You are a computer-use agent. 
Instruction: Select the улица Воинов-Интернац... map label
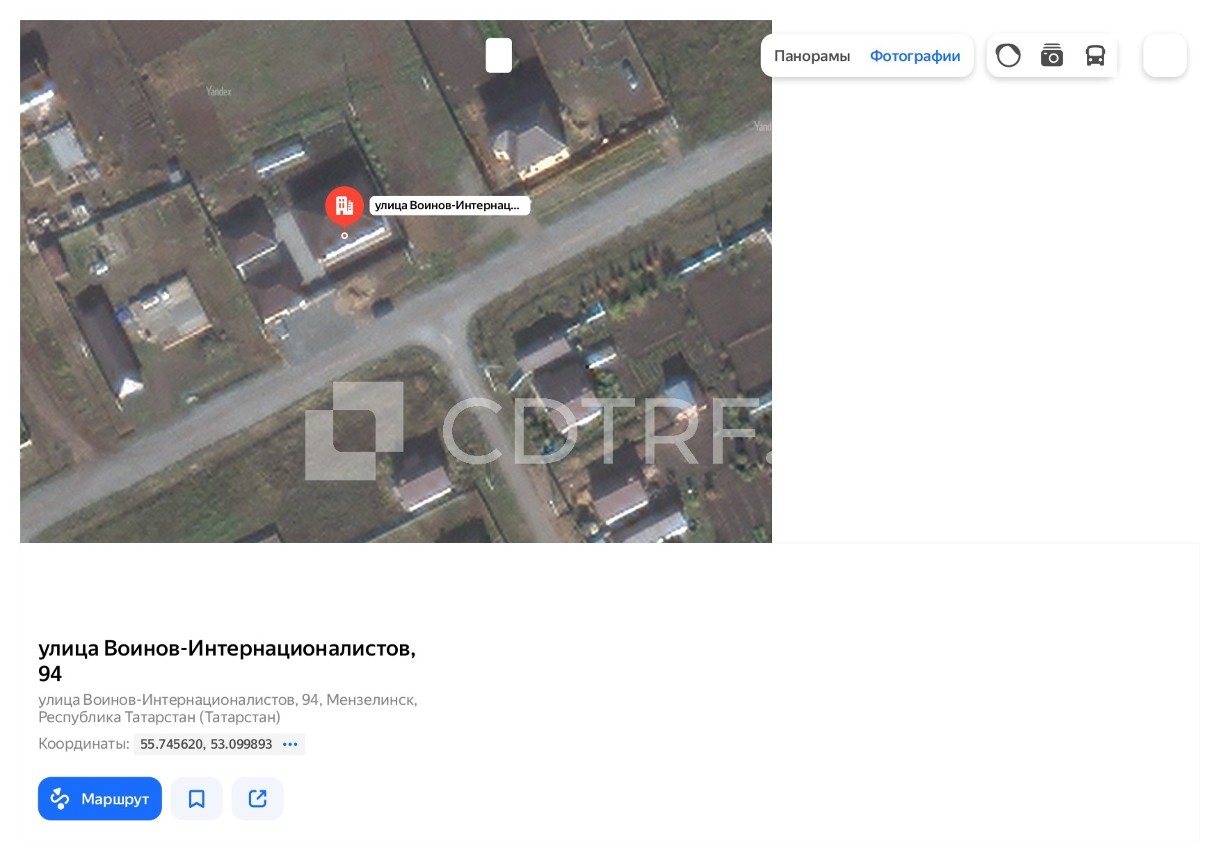[449, 206]
